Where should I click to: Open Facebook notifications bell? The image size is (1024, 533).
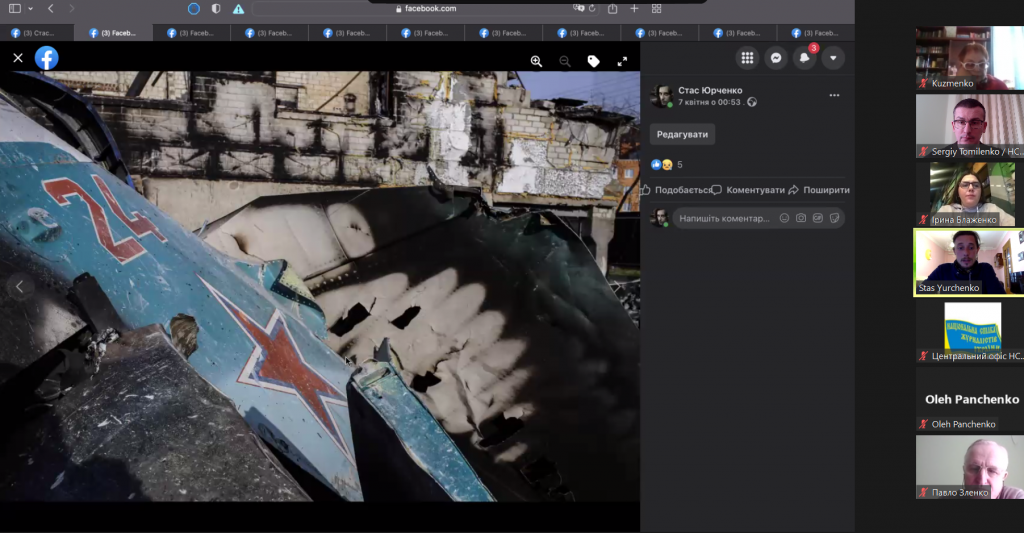click(x=805, y=58)
